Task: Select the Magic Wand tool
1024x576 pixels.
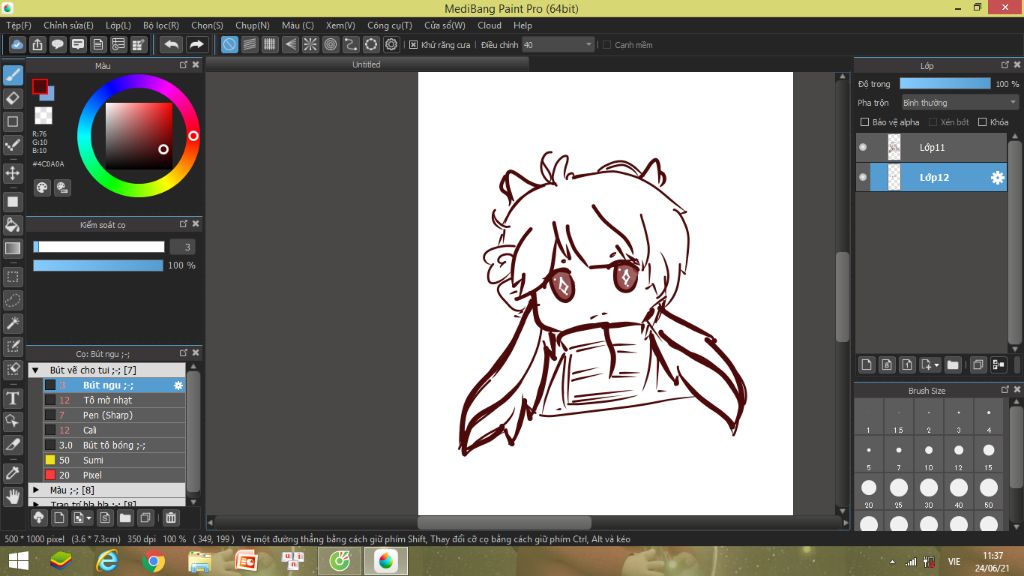Action: (12, 323)
